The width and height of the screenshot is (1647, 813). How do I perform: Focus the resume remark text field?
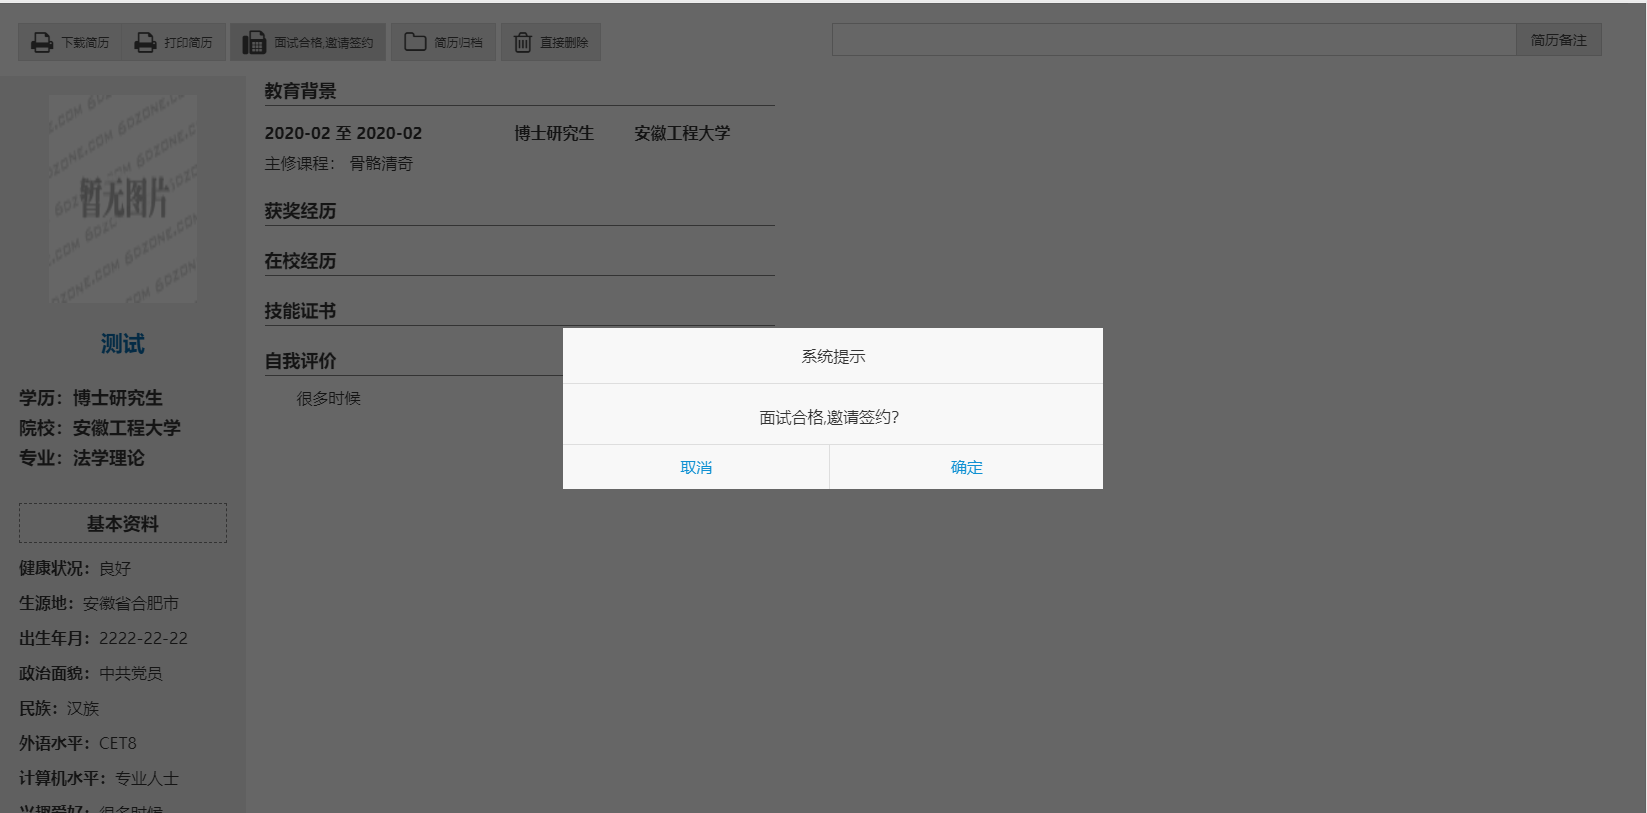(1173, 40)
